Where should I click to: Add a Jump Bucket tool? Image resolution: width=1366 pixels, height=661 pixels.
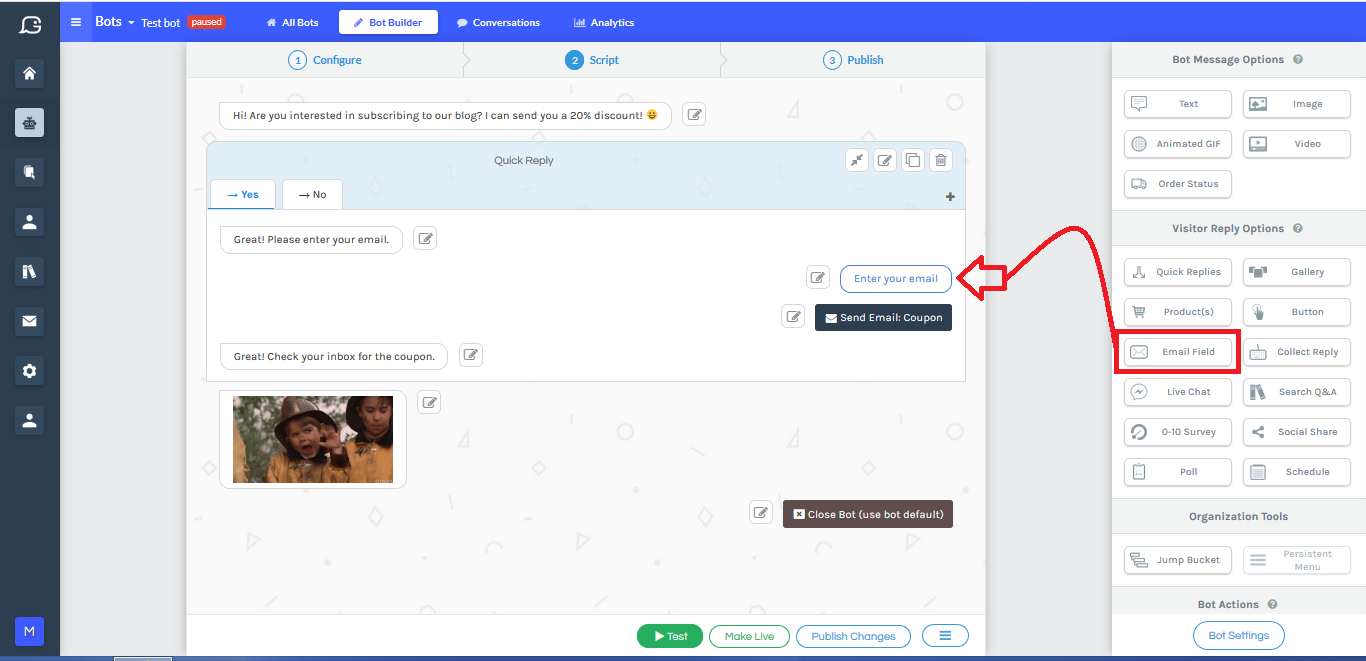(1178, 560)
